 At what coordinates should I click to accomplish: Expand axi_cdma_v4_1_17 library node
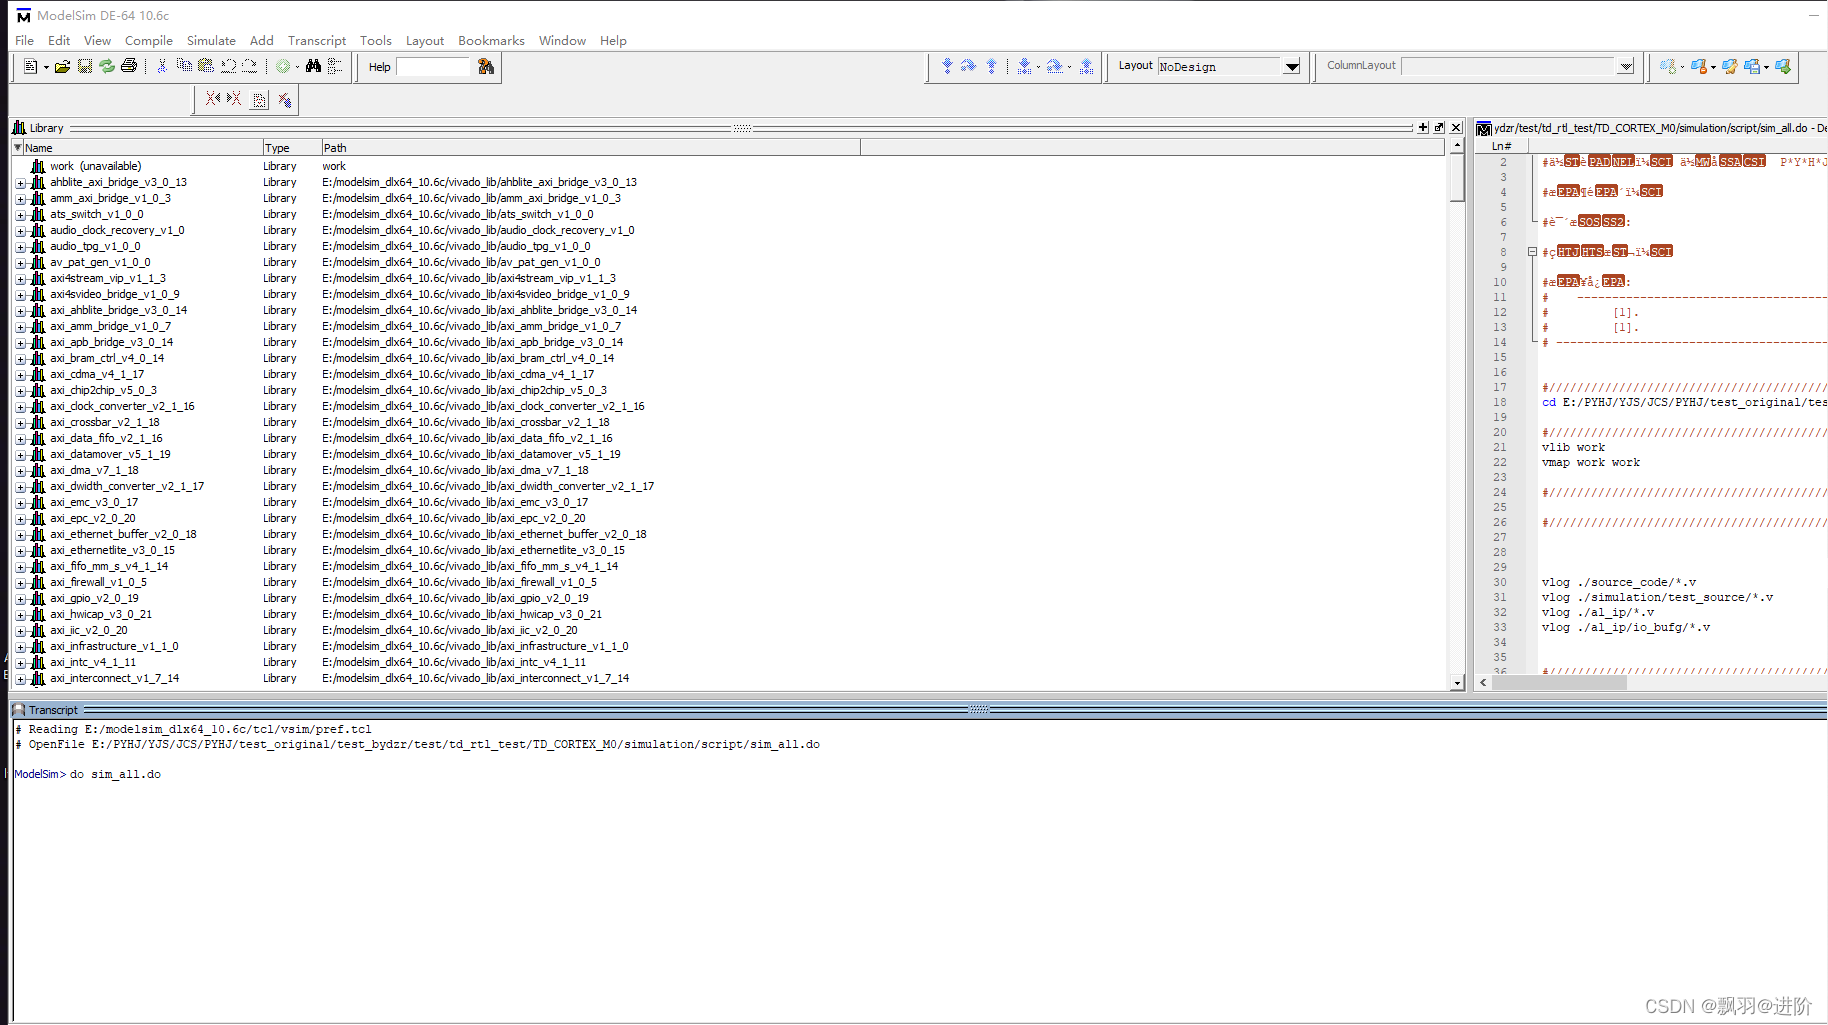pyautogui.click(x=20, y=375)
